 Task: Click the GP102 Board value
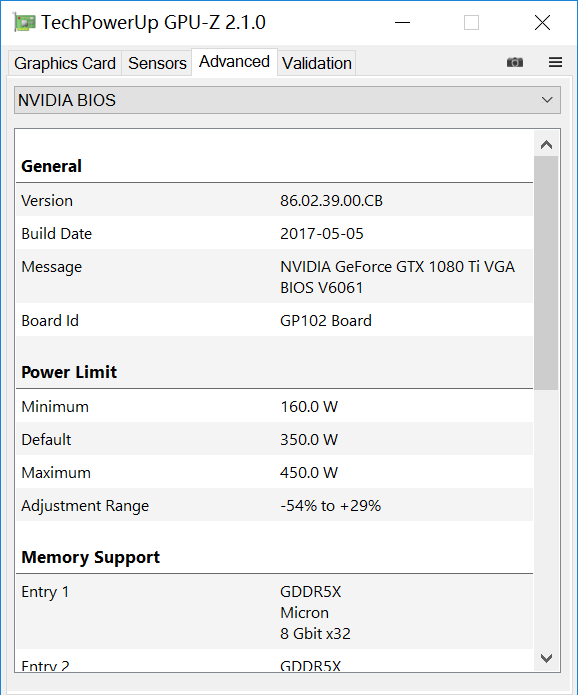point(326,320)
